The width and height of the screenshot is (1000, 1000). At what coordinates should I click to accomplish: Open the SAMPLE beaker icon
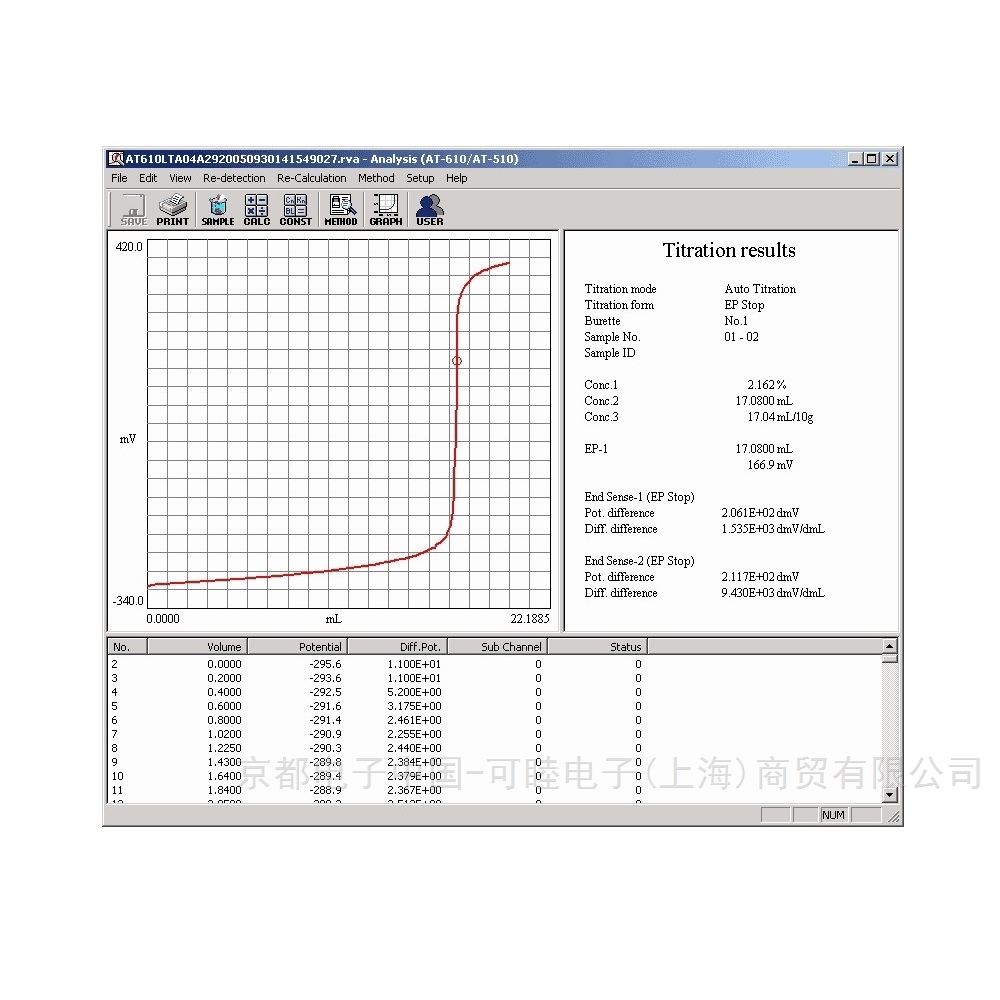click(218, 210)
